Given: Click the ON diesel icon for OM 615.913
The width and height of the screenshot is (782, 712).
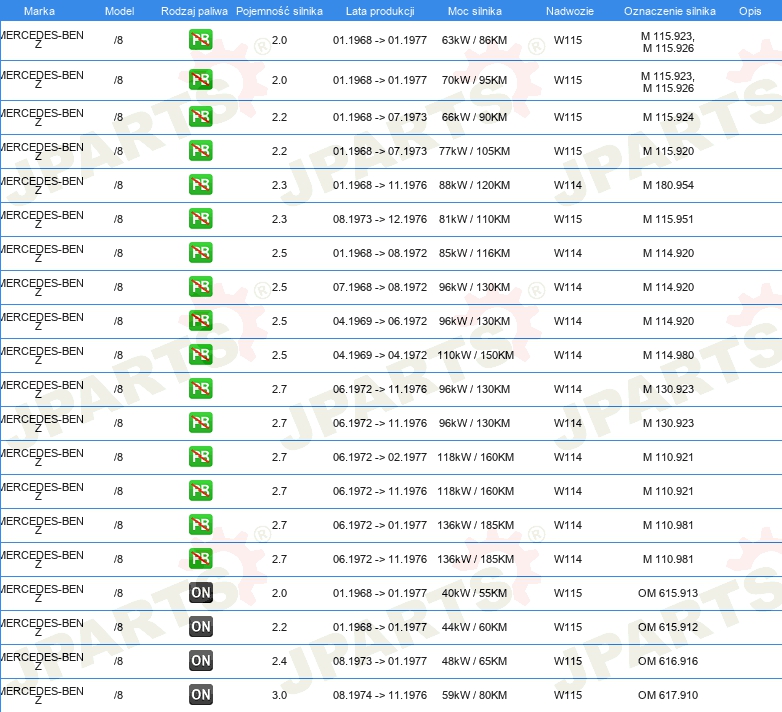Looking at the screenshot, I should 200,593.
